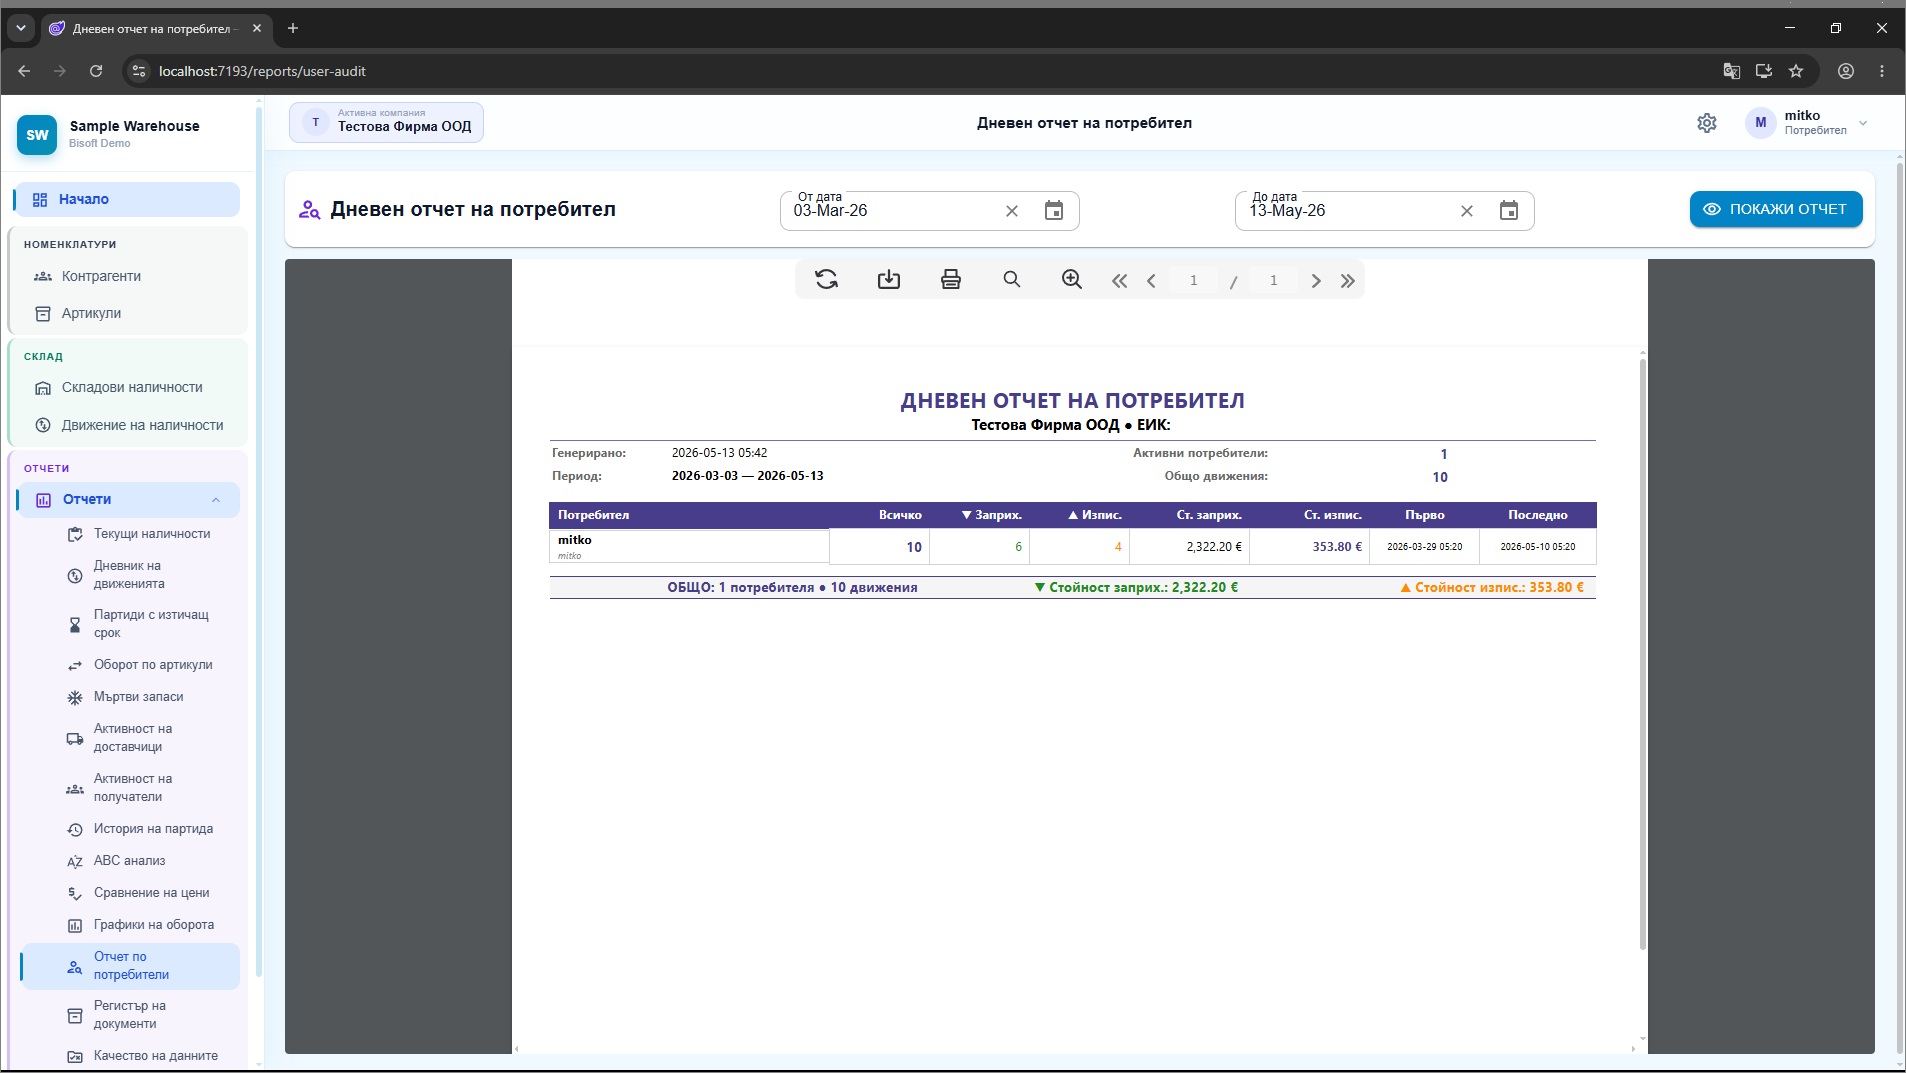Go to Начало in sidebar
The width and height of the screenshot is (1906, 1073).
pos(127,199)
